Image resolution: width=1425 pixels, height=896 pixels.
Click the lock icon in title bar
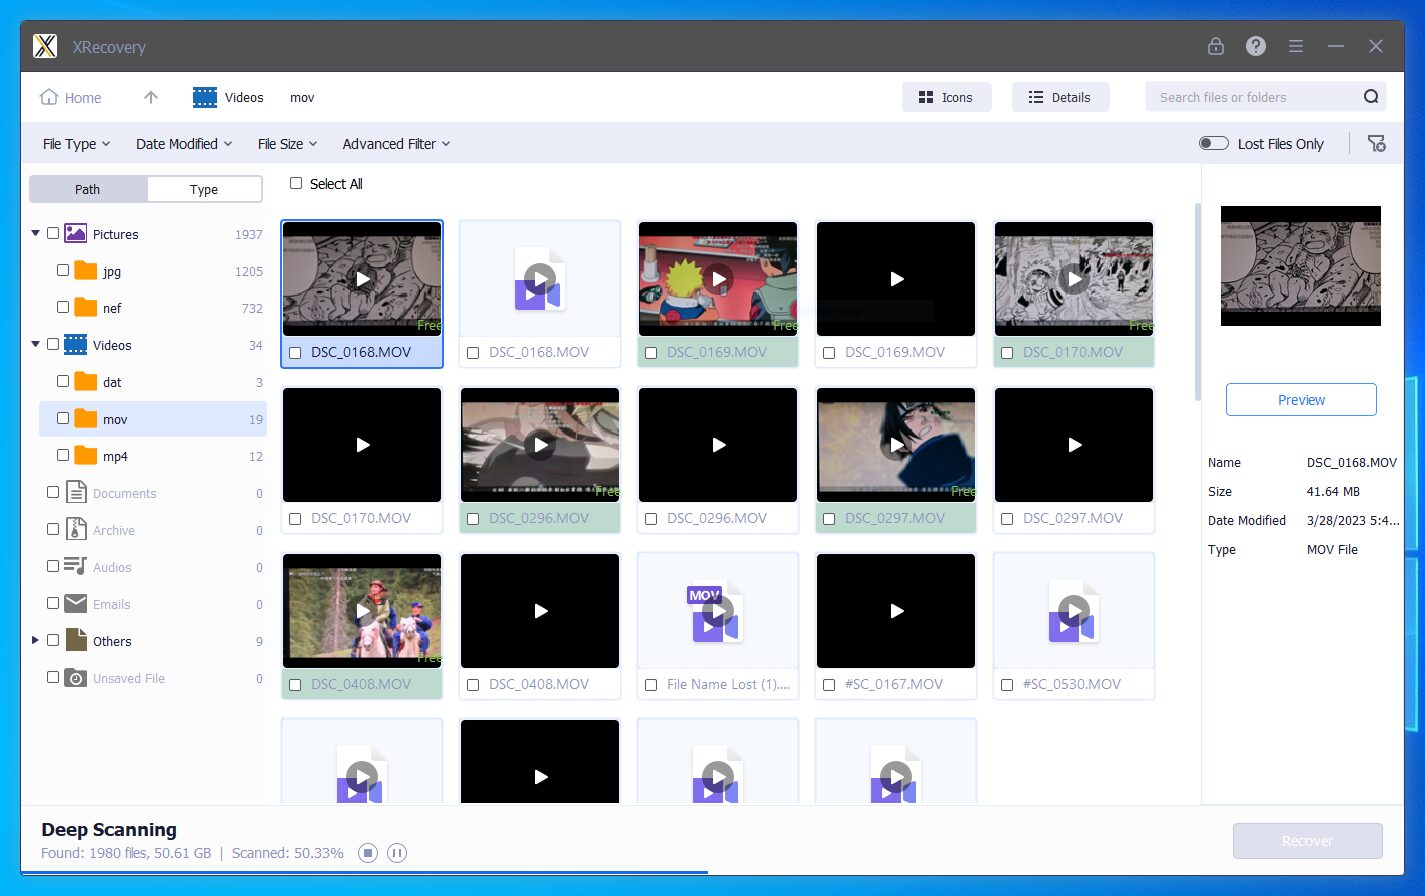point(1216,46)
